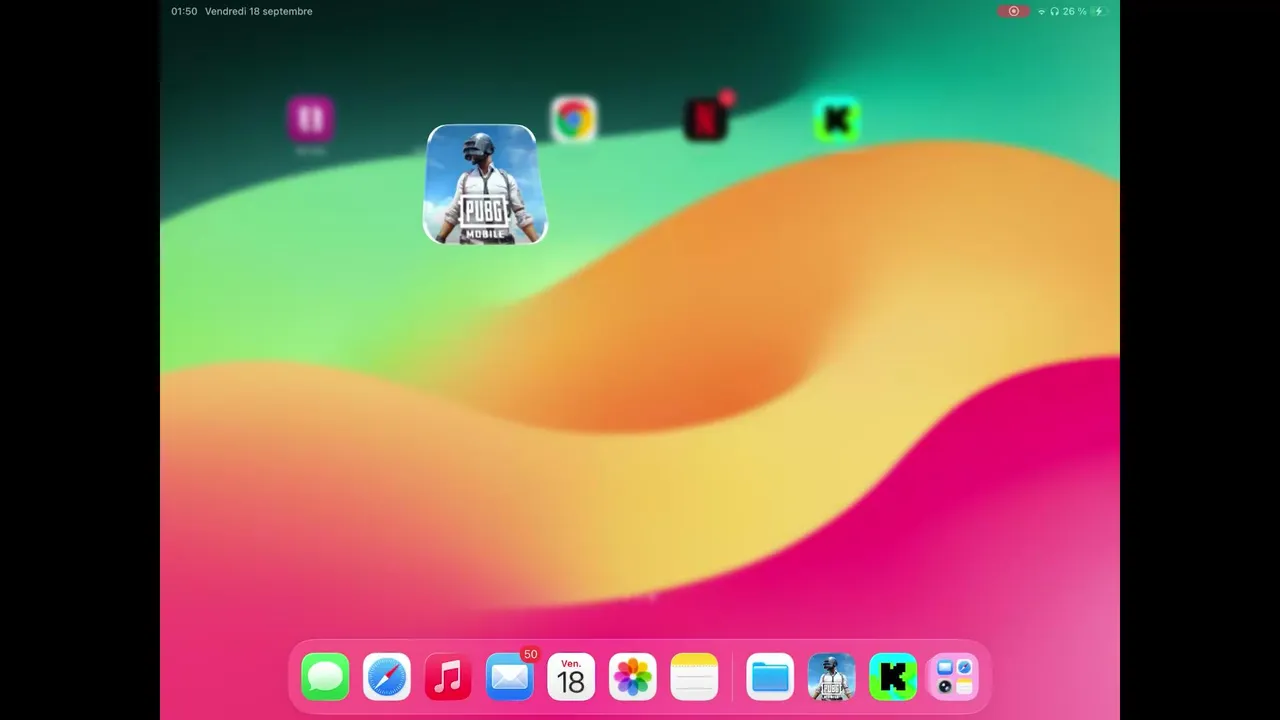
Task: Open Mail with 50 unread badge
Action: [510, 677]
